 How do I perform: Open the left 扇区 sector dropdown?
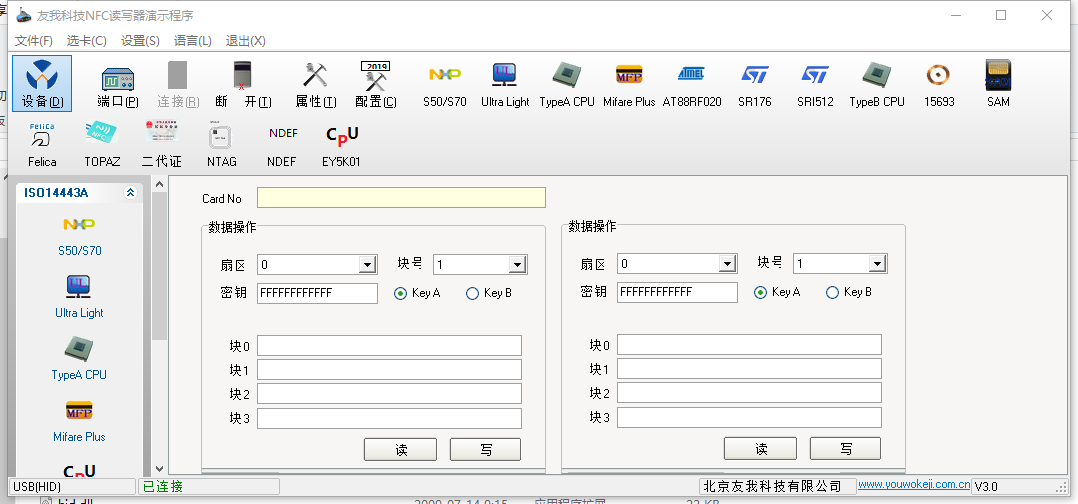point(368,265)
